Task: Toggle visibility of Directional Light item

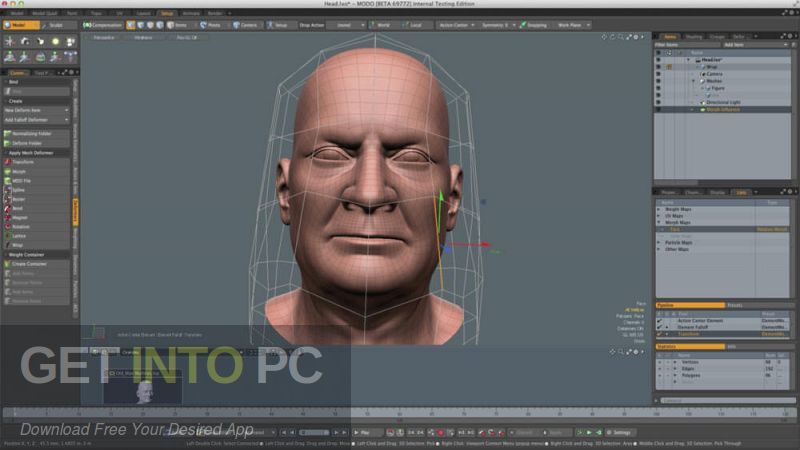Action: point(658,102)
